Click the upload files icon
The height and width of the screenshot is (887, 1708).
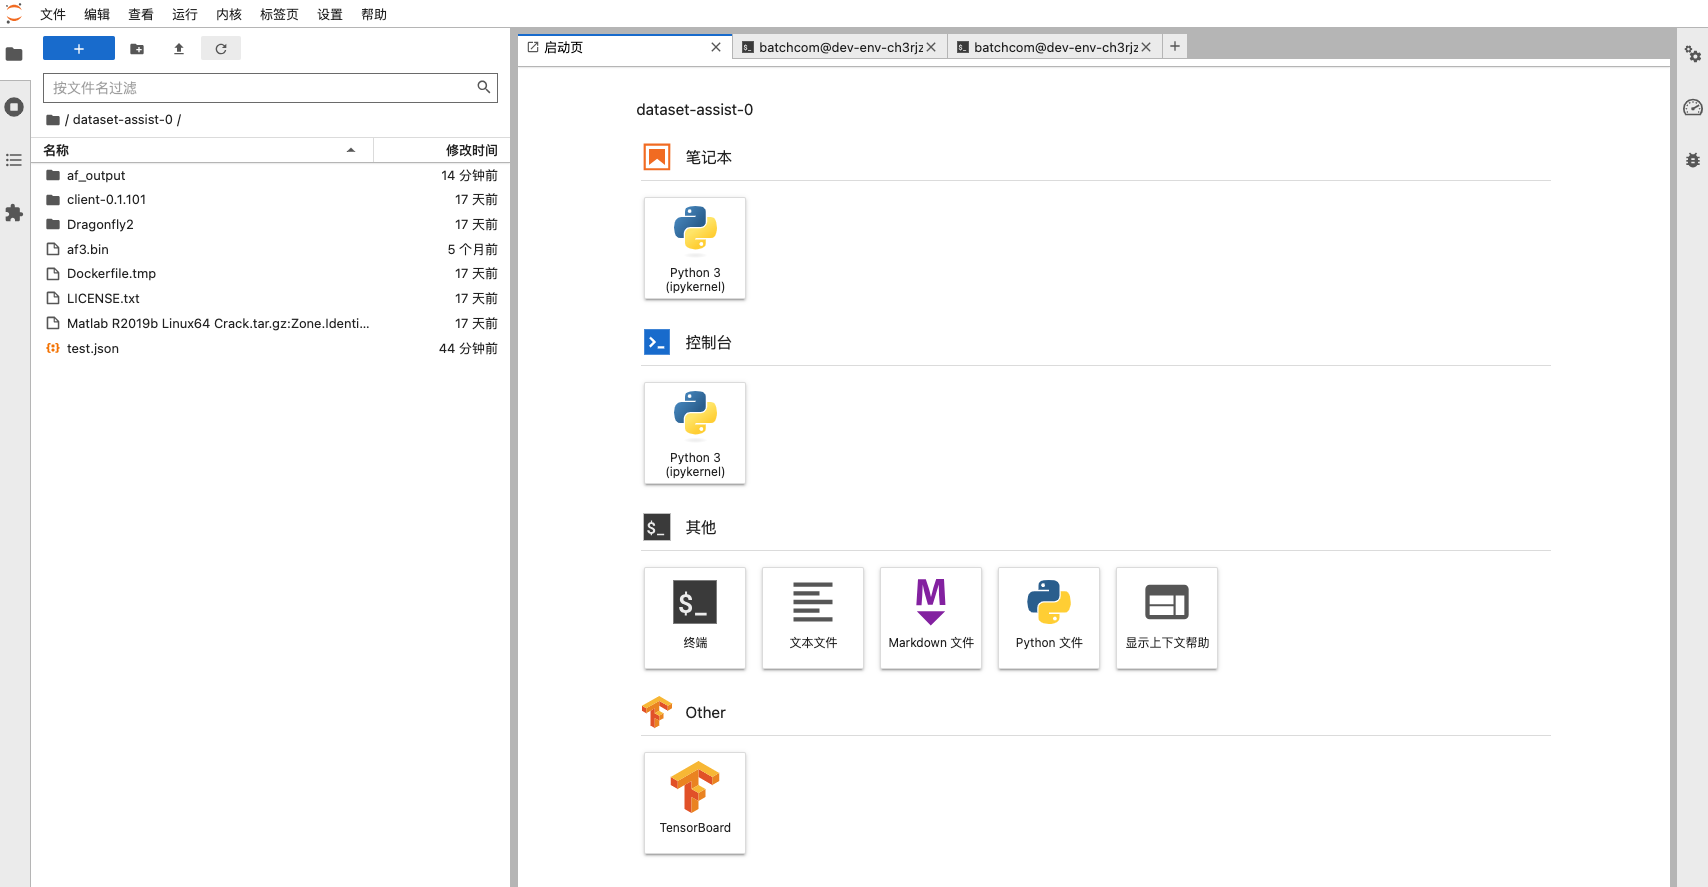pos(179,49)
